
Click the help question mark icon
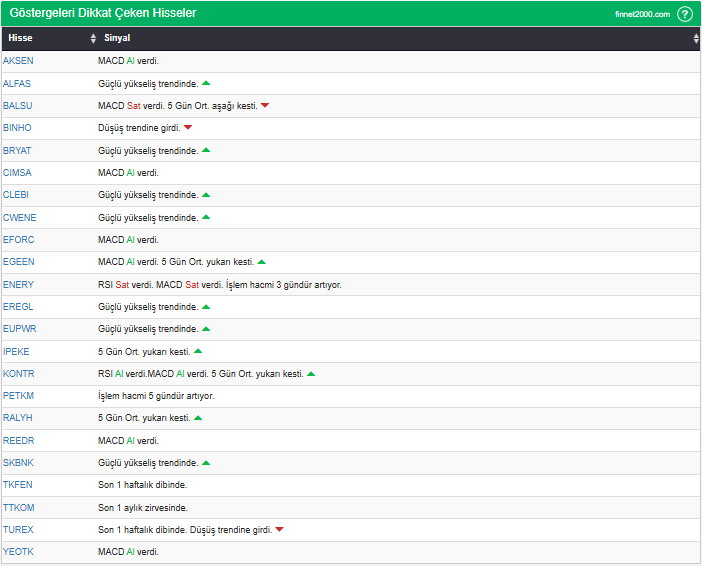point(685,14)
